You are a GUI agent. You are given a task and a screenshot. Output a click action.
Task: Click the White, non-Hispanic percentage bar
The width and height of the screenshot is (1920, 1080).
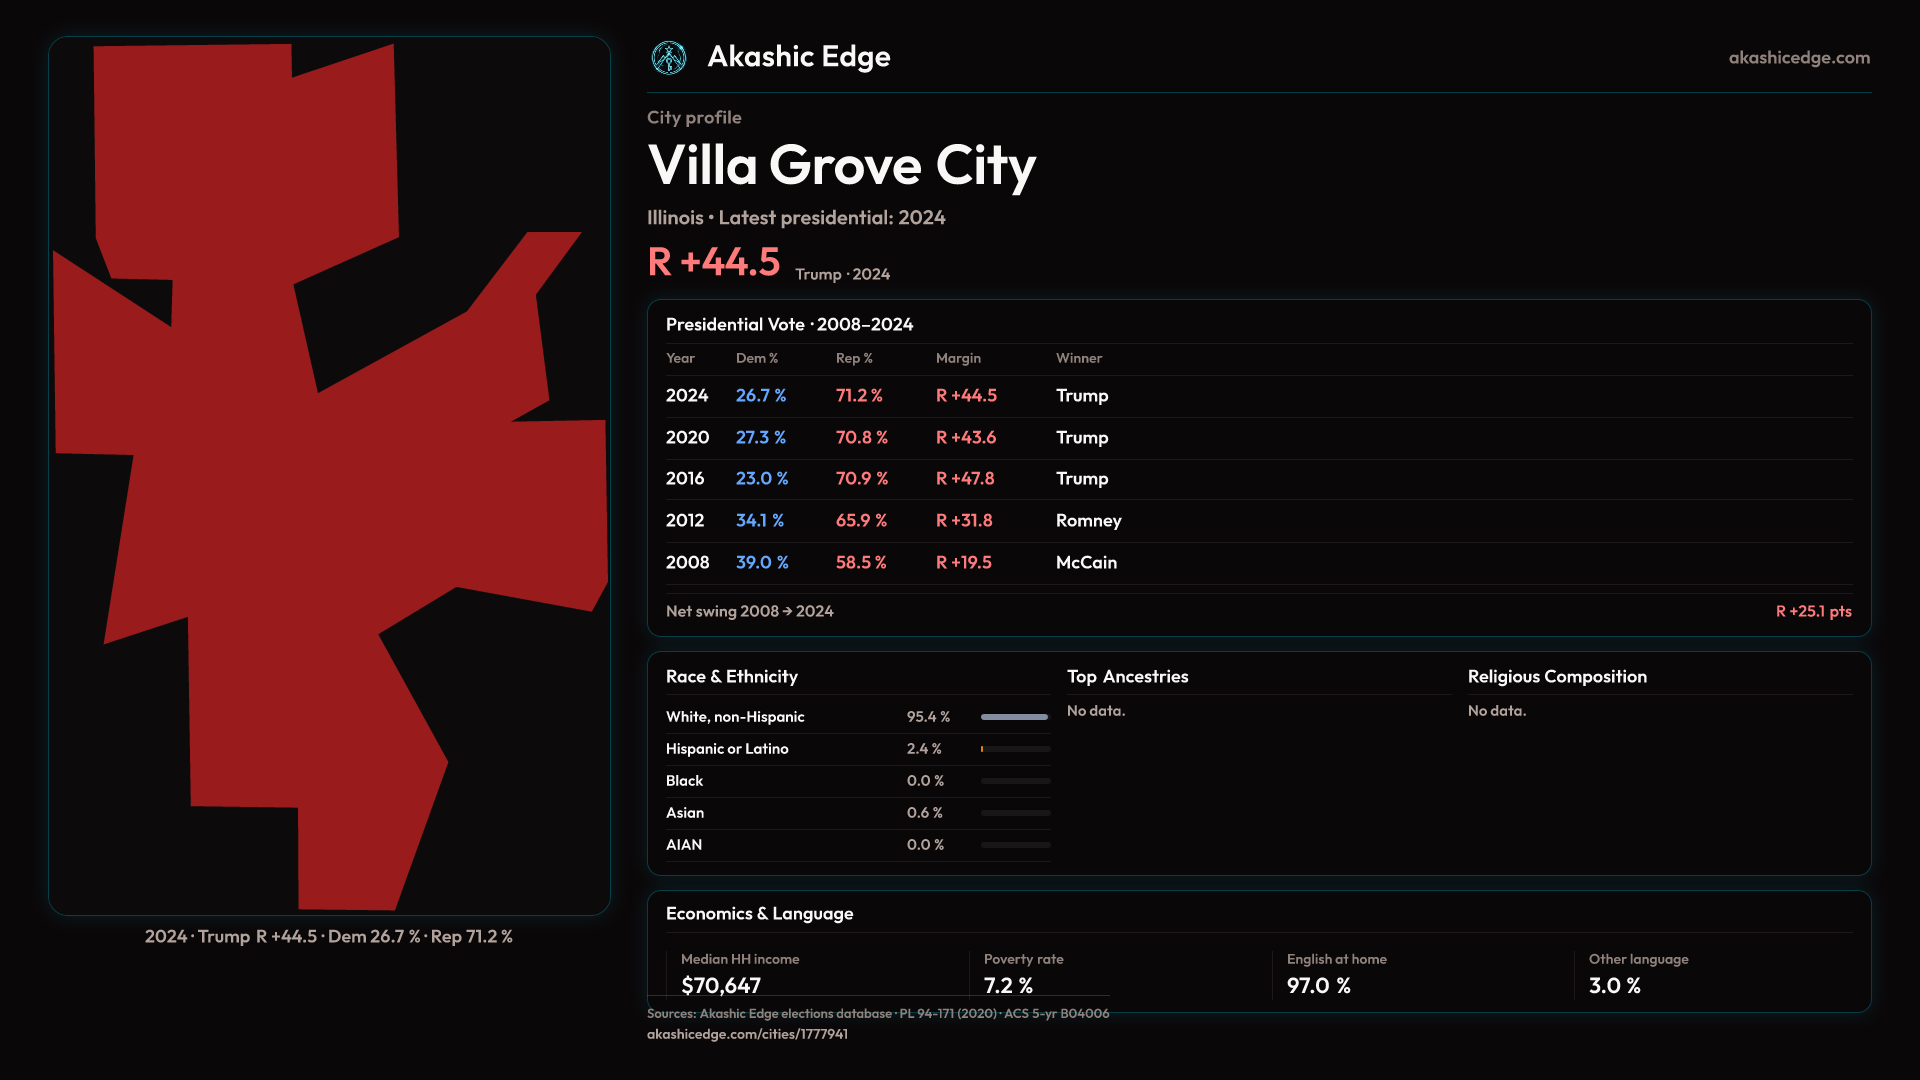click(1014, 717)
